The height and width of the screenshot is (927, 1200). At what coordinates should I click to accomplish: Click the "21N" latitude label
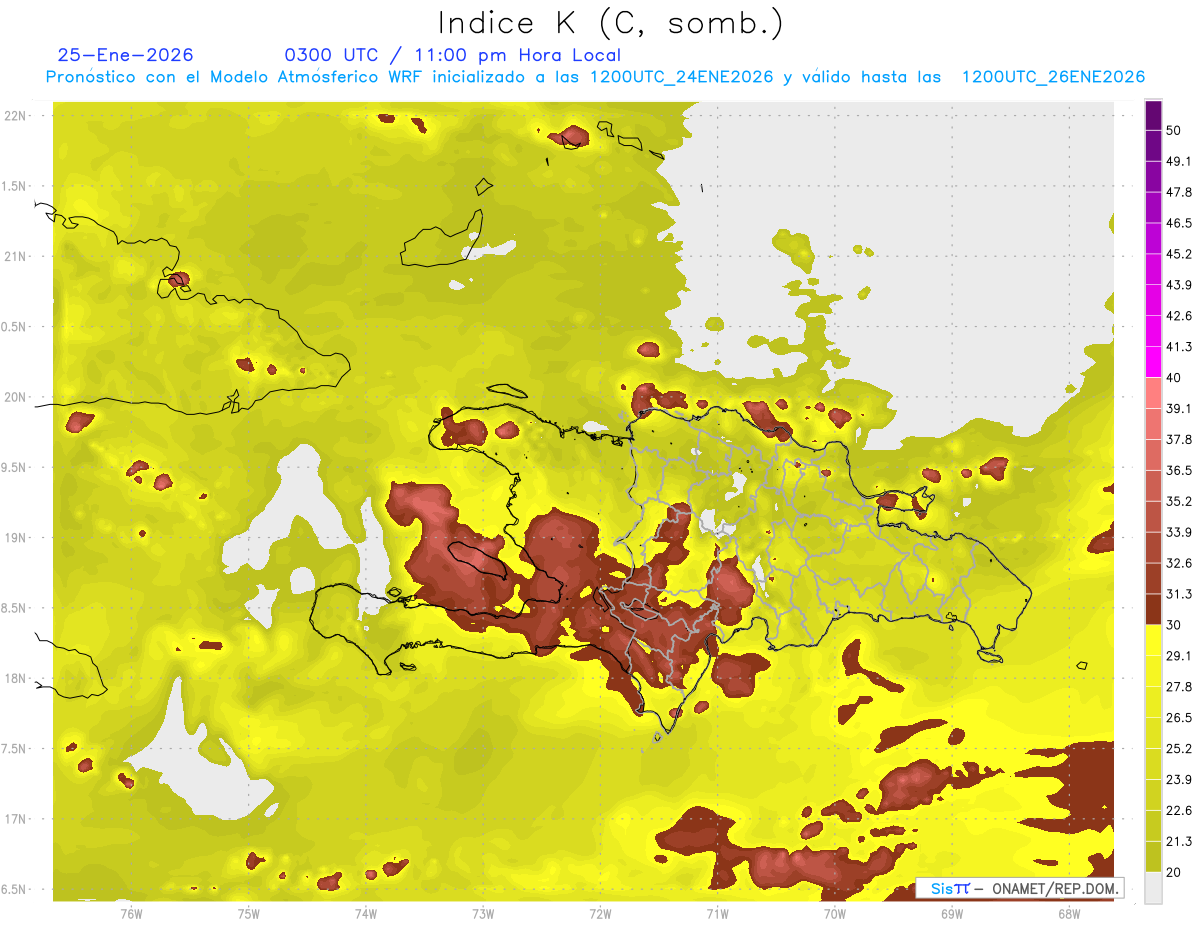[x=17, y=257]
